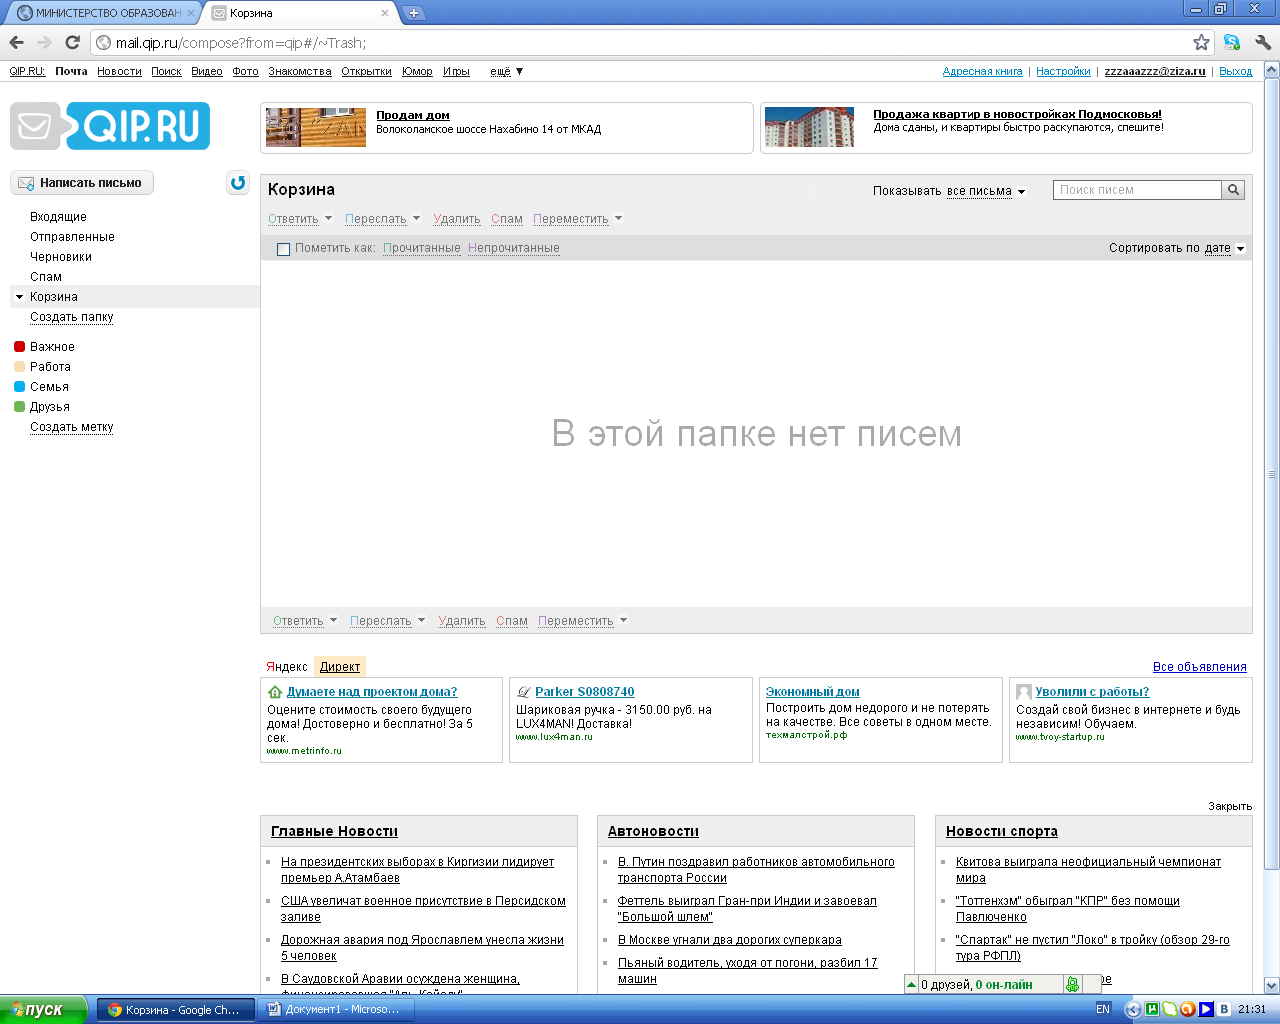Image resolution: width=1280 pixels, height=1024 pixels.
Task: Open Поиск in the top navigation
Action: pos(166,71)
